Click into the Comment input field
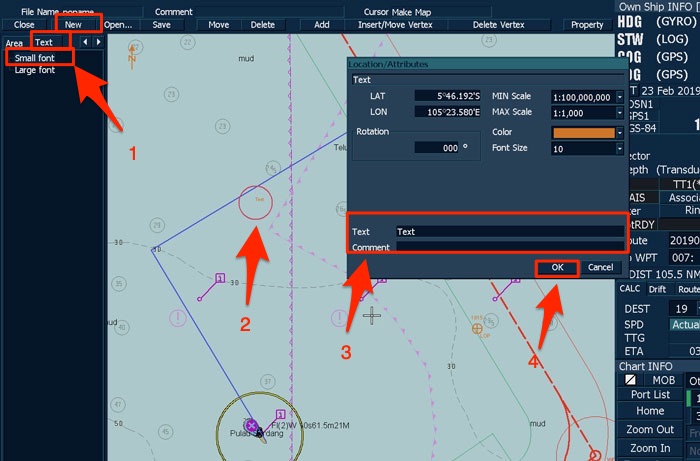This screenshot has height=461, width=700. [508, 247]
